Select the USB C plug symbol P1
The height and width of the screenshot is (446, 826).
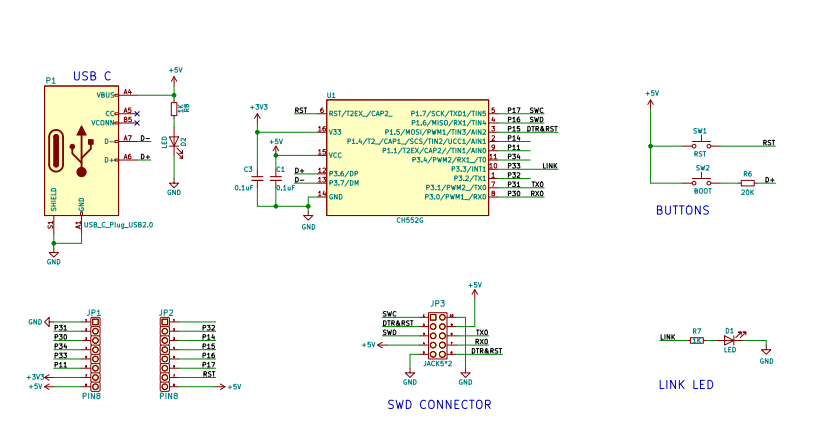[x=80, y=150]
